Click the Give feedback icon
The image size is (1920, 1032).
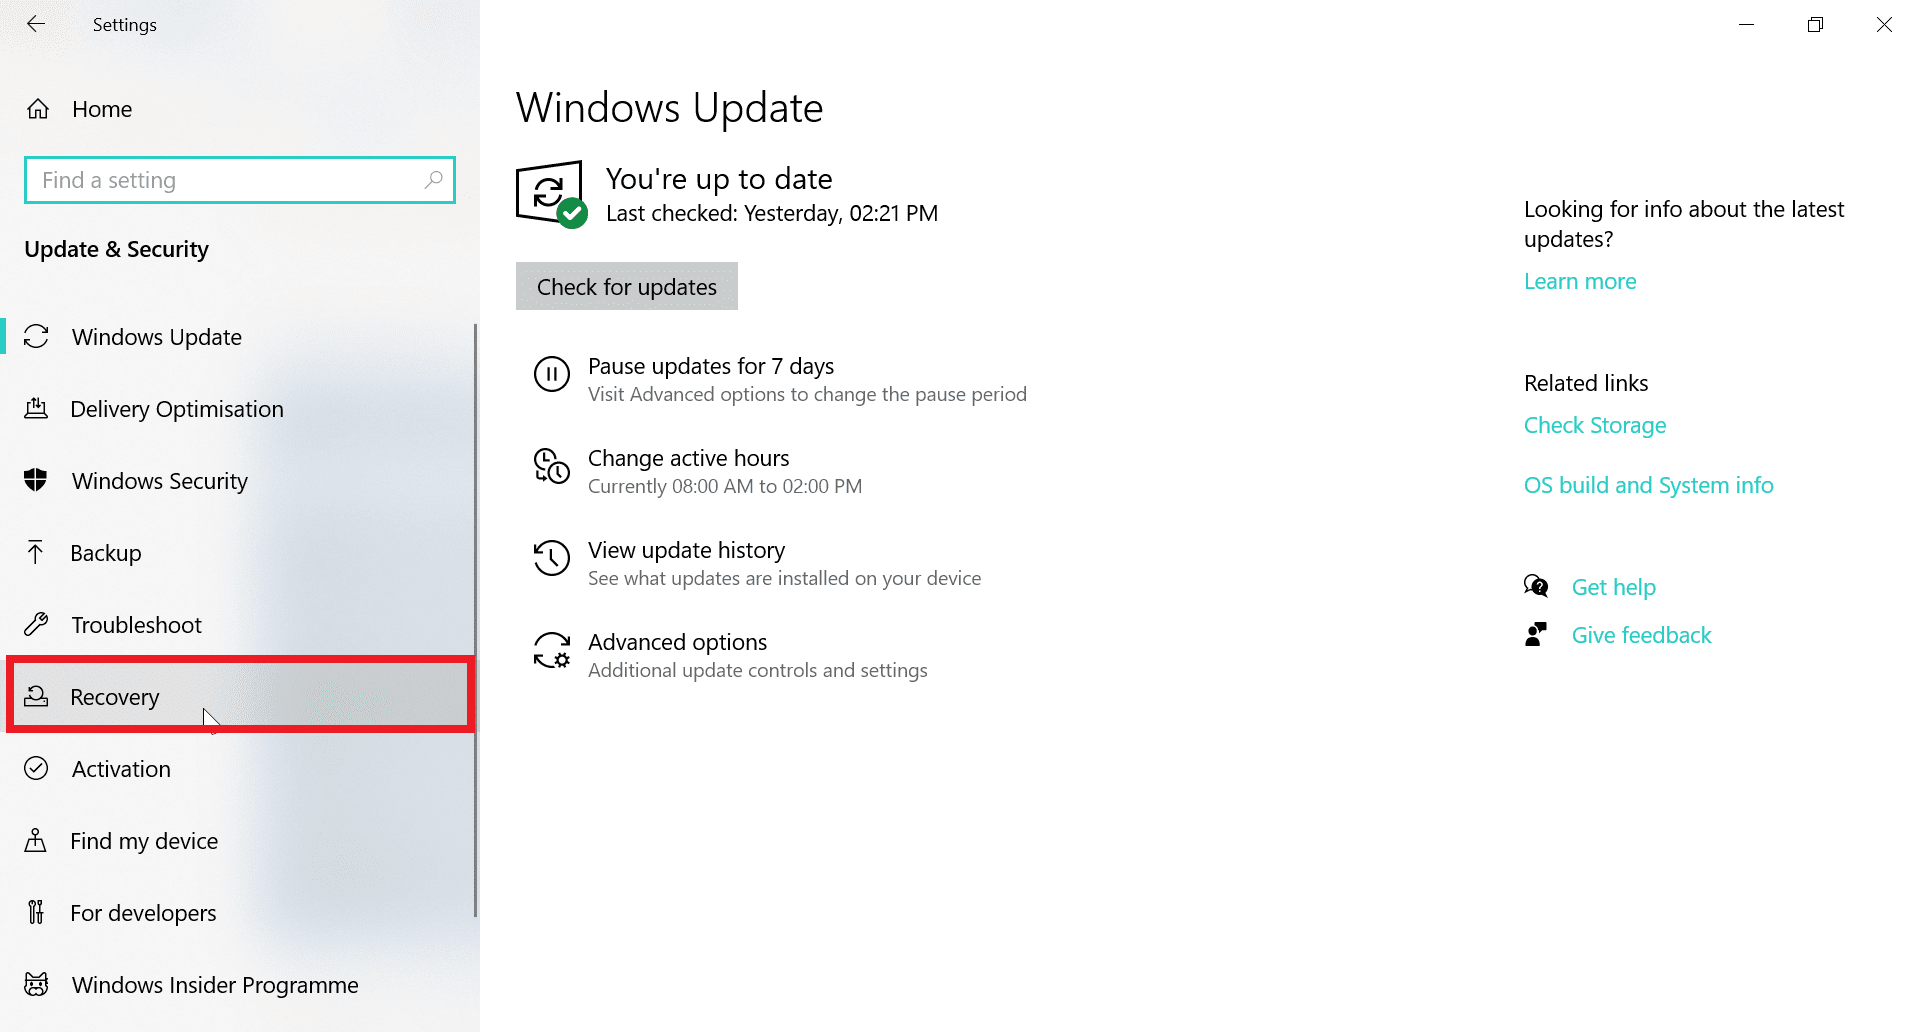1536,634
